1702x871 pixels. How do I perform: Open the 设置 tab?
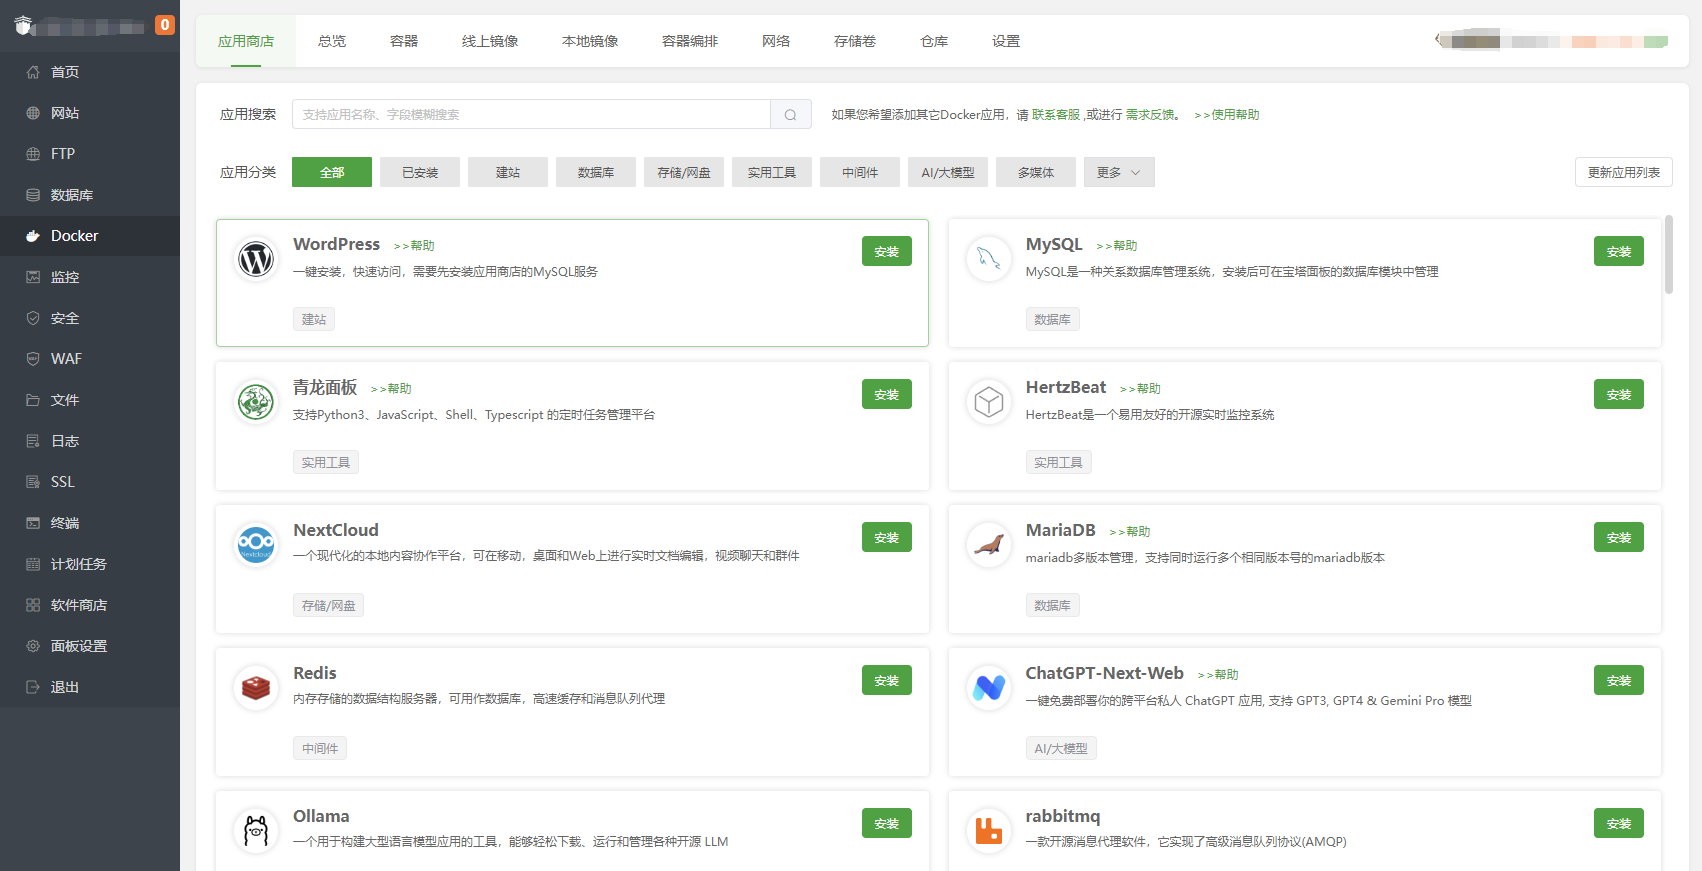(x=1006, y=41)
